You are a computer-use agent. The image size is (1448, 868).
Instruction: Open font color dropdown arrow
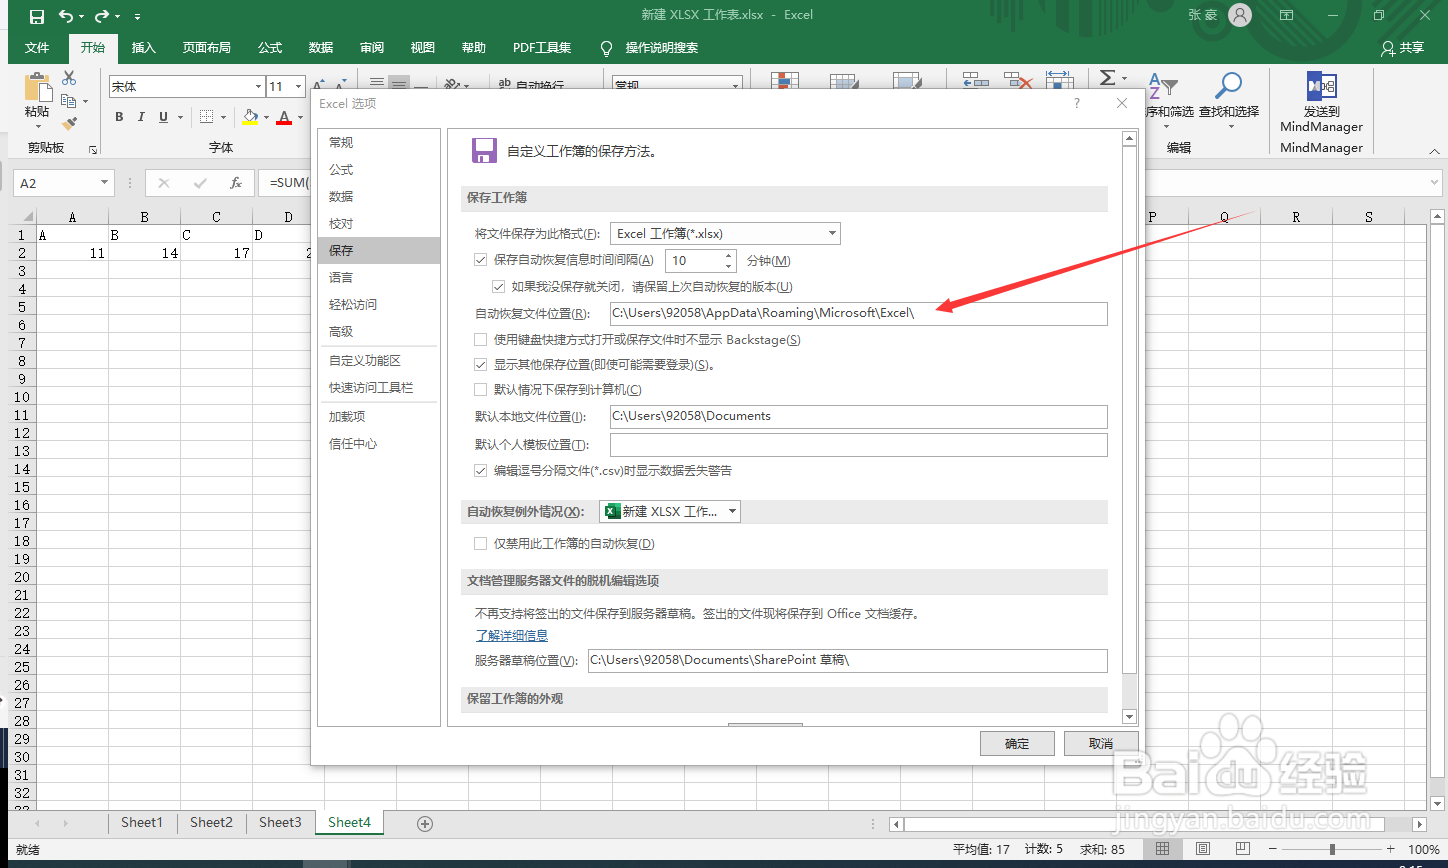[300, 118]
